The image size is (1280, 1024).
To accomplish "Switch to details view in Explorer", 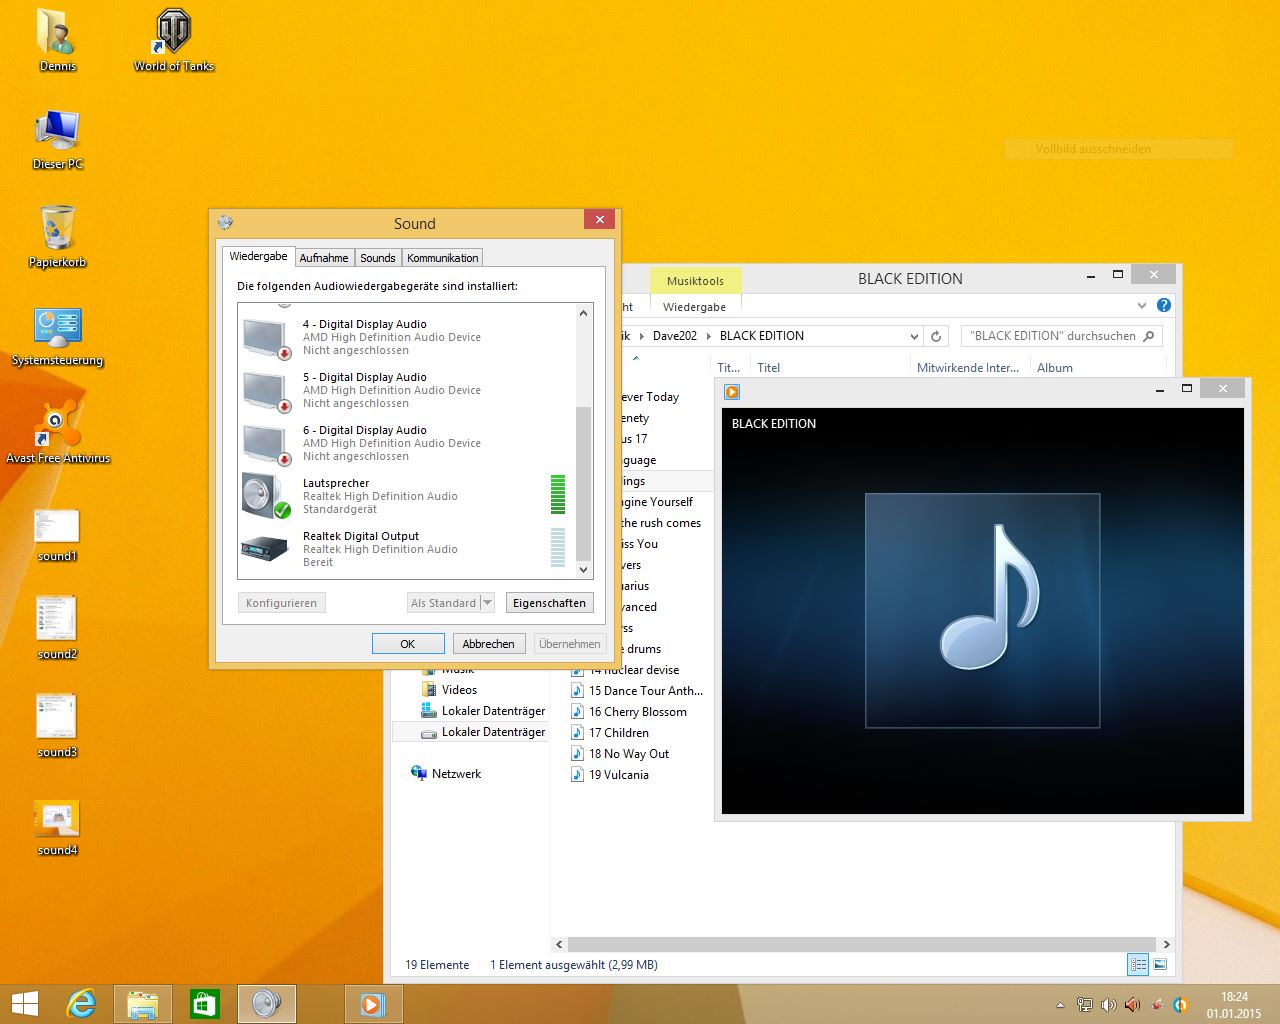I will pyautogui.click(x=1138, y=965).
